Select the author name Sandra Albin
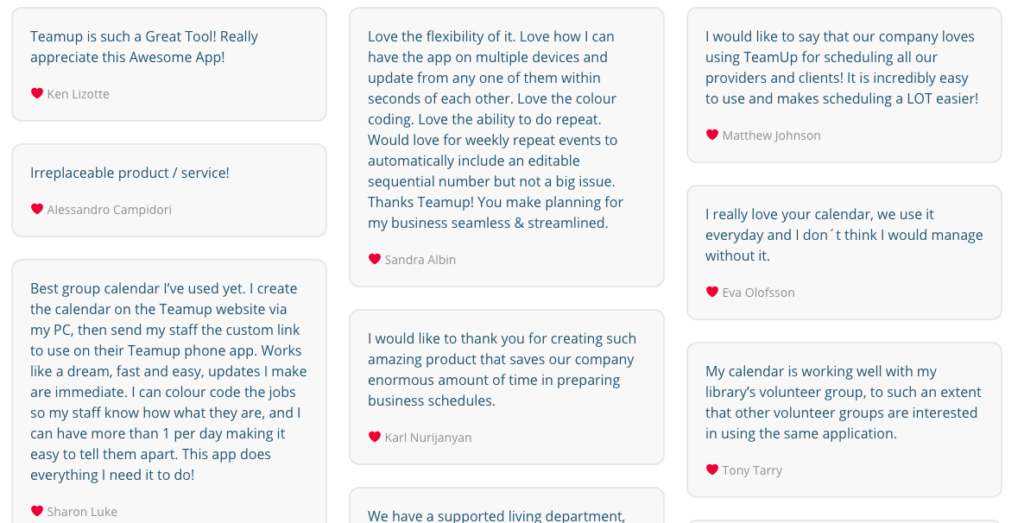This screenshot has width=1024, height=523. coord(420,260)
